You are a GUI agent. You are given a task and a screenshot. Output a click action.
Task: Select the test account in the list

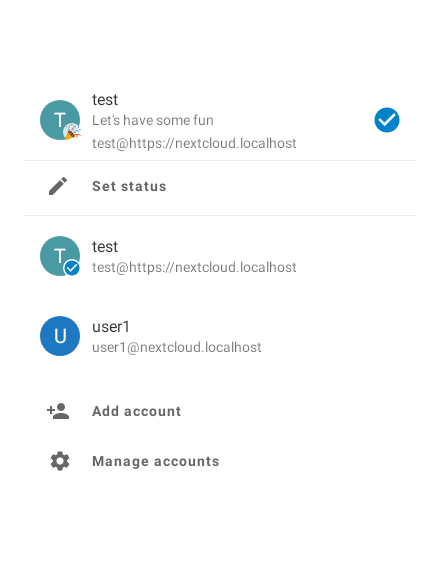[220, 256]
